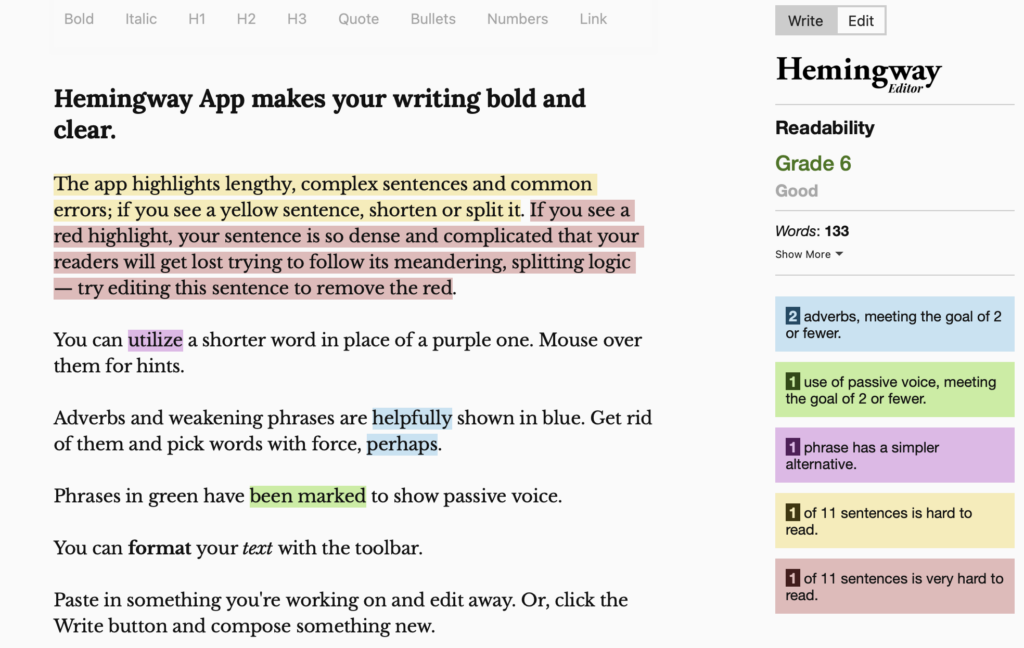
Task: Click the blue adverbs count panel
Action: click(x=894, y=324)
